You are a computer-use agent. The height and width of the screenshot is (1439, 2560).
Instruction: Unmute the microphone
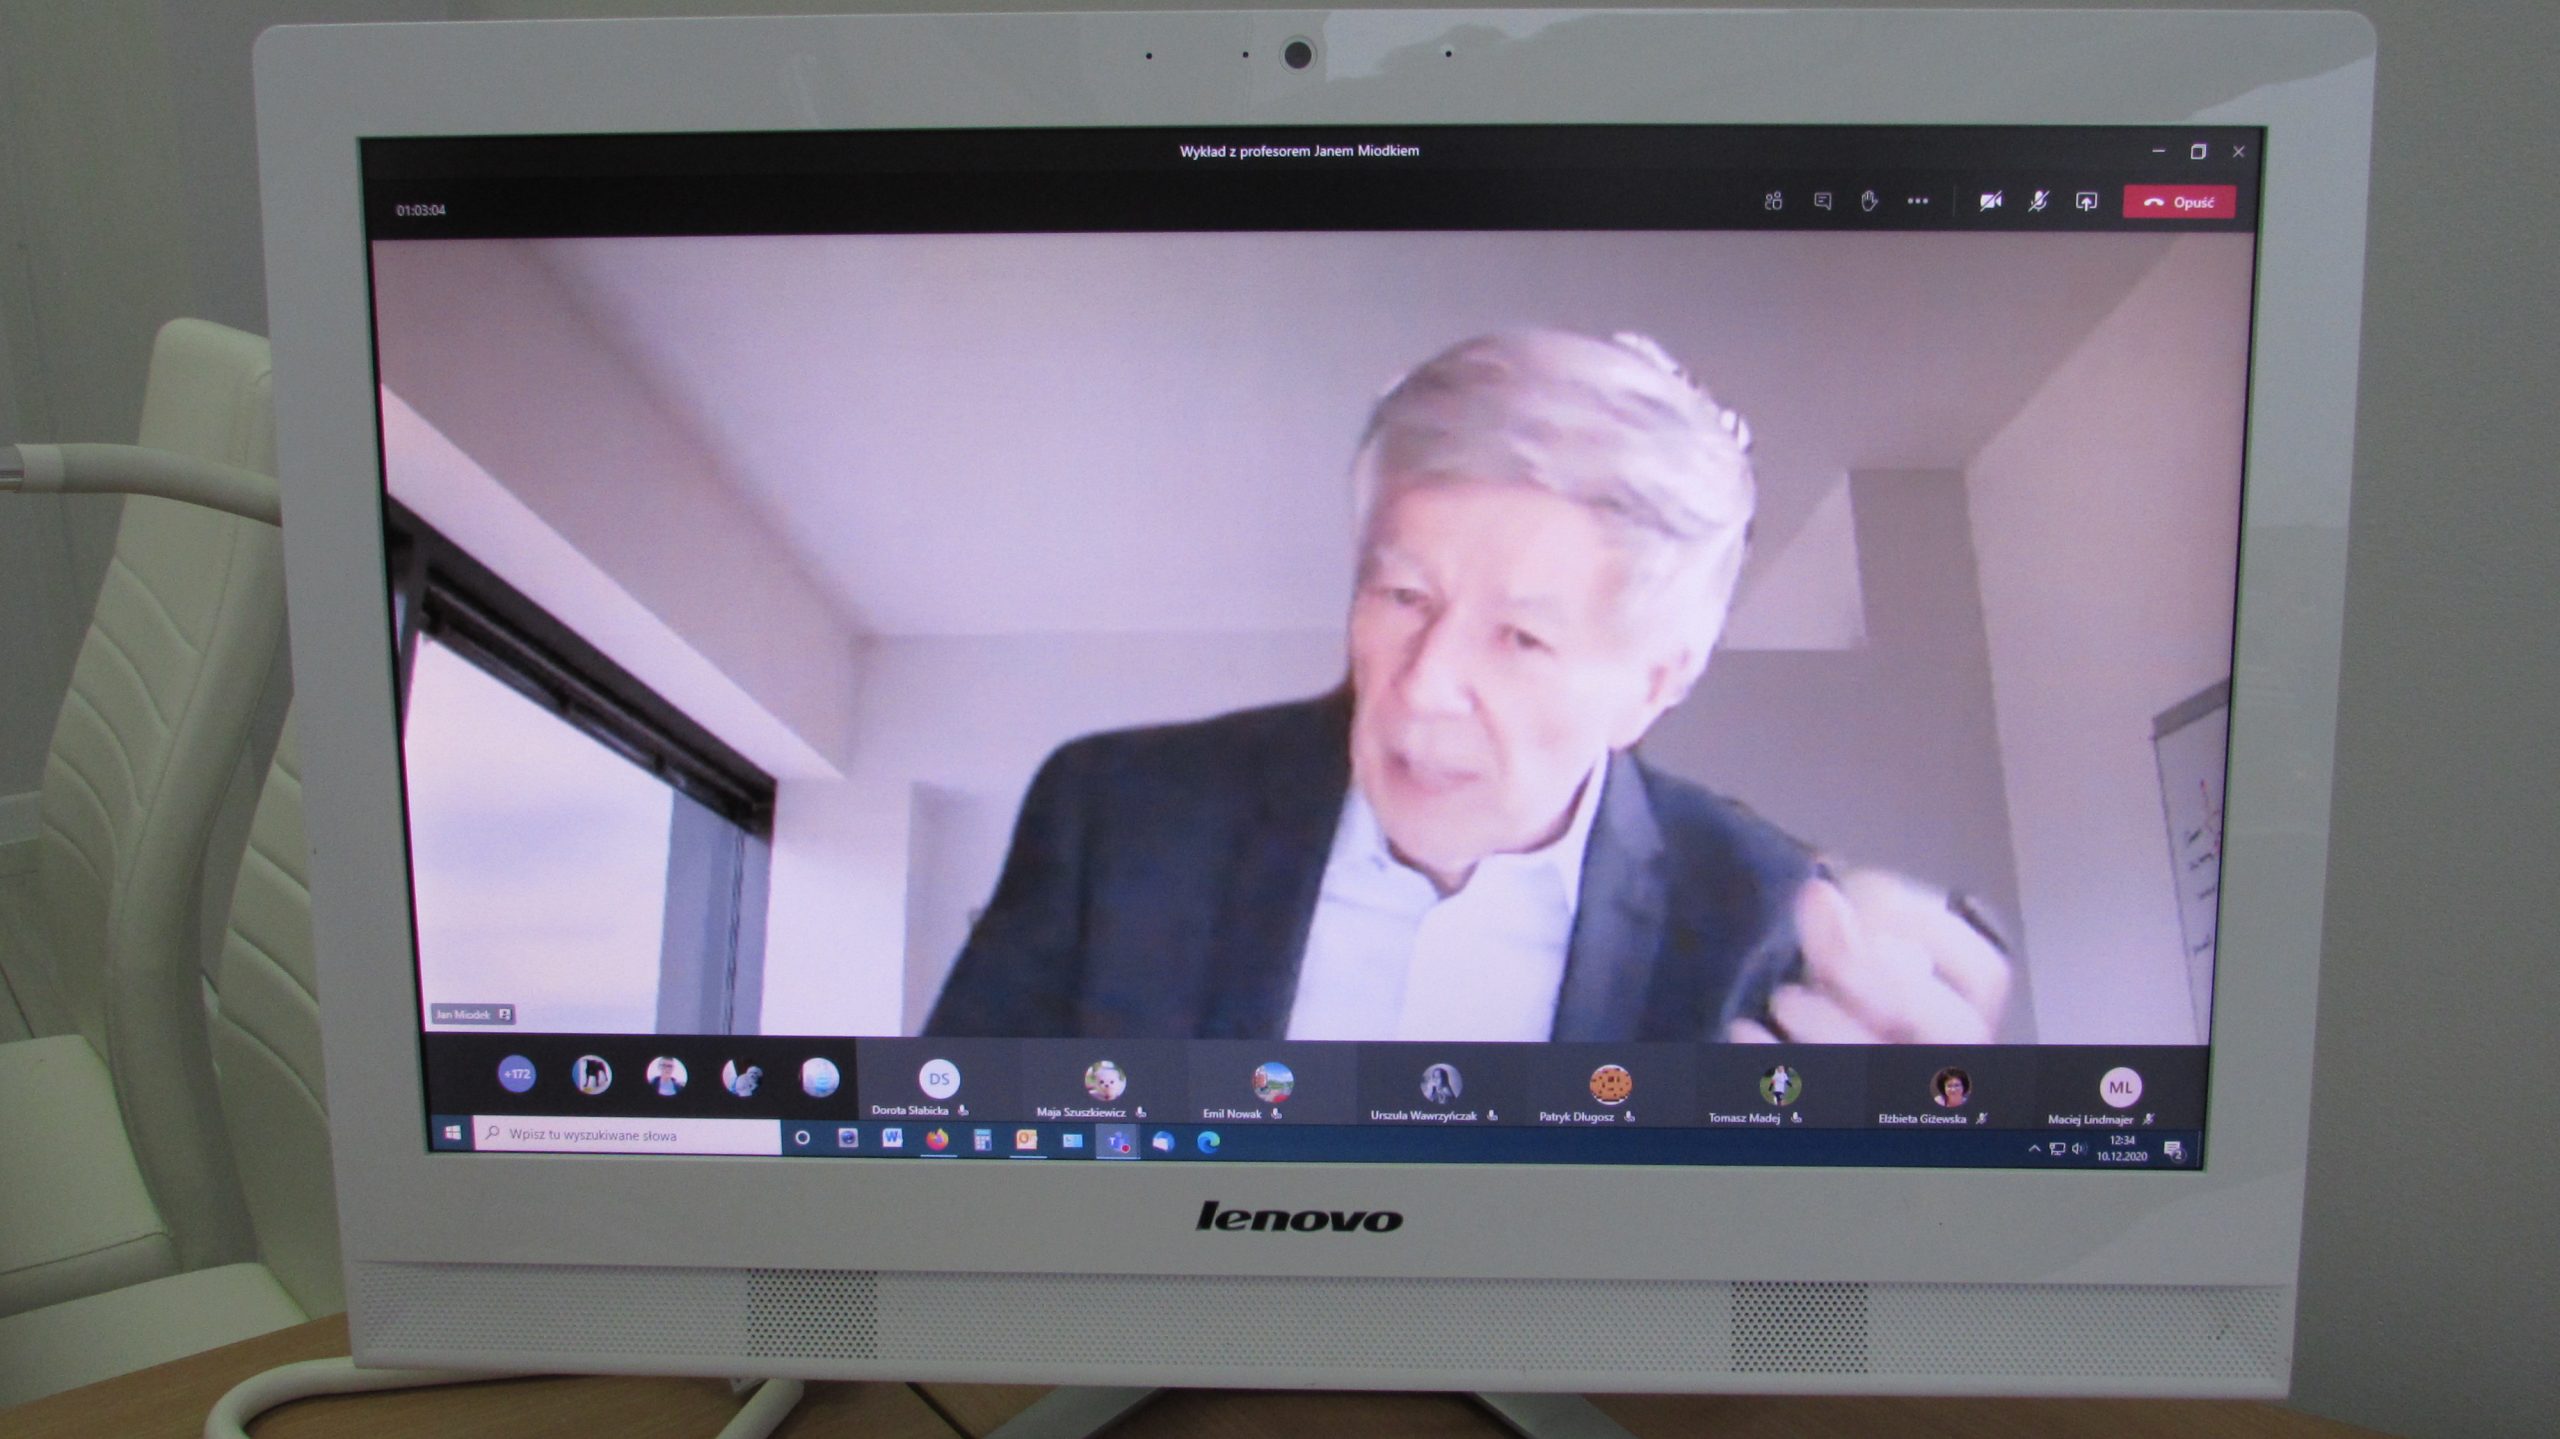[x=2038, y=202]
